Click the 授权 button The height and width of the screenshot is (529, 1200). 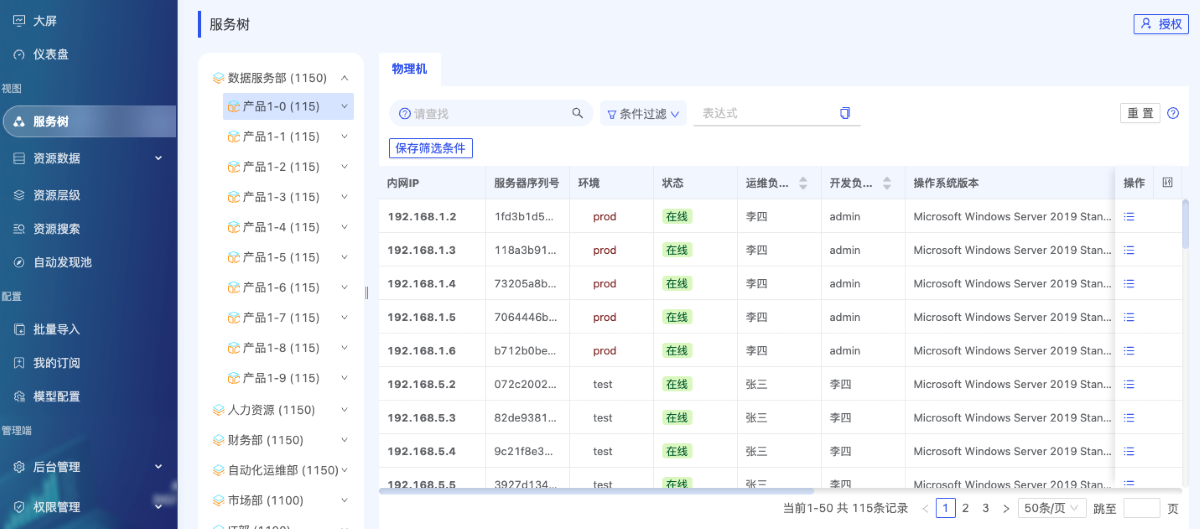point(1161,24)
